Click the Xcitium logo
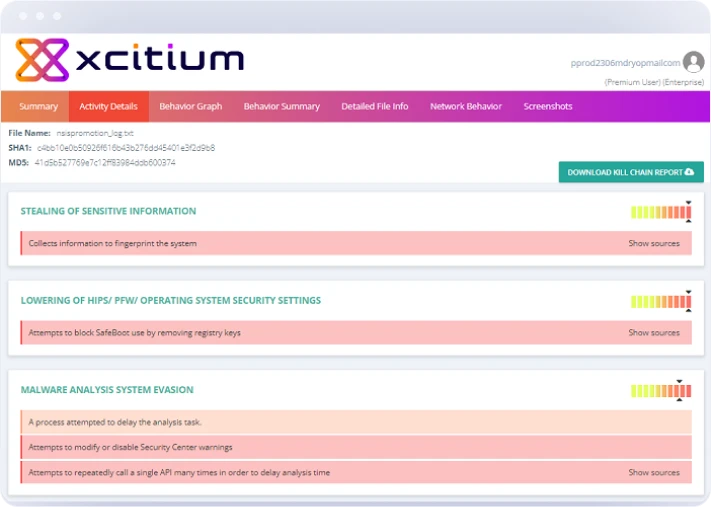Screen dimensions: 711x507 (x=130, y=60)
